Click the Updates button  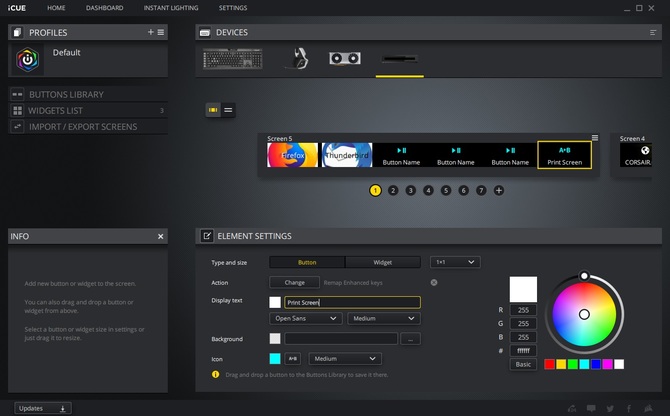pyautogui.click(x=43, y=408)
